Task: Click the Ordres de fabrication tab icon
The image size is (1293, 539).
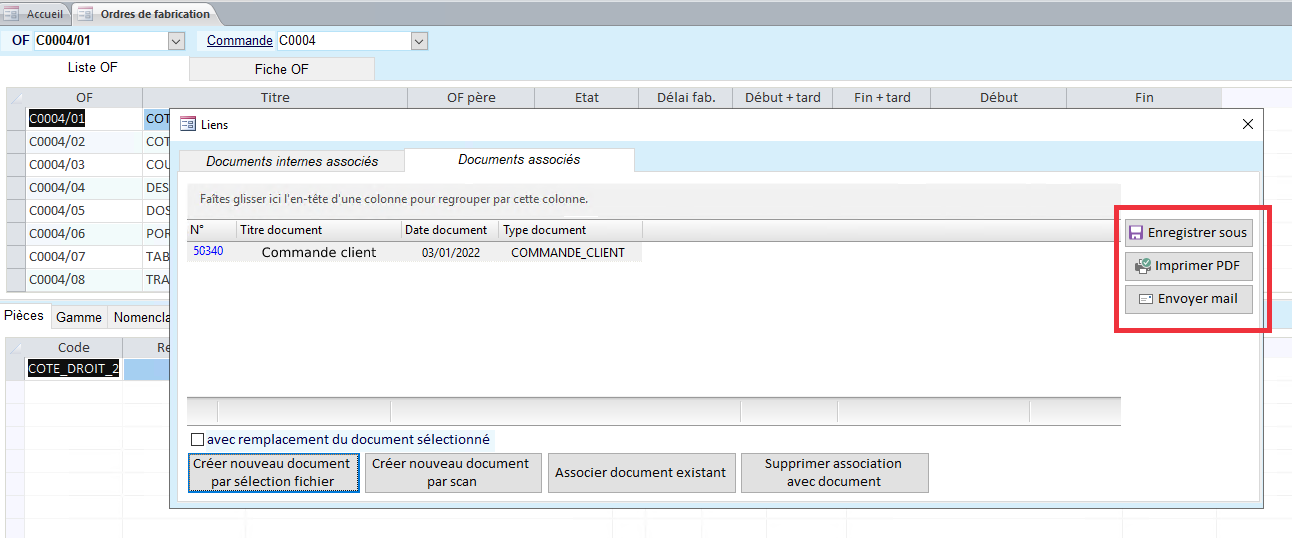Action: pos(86,14)
